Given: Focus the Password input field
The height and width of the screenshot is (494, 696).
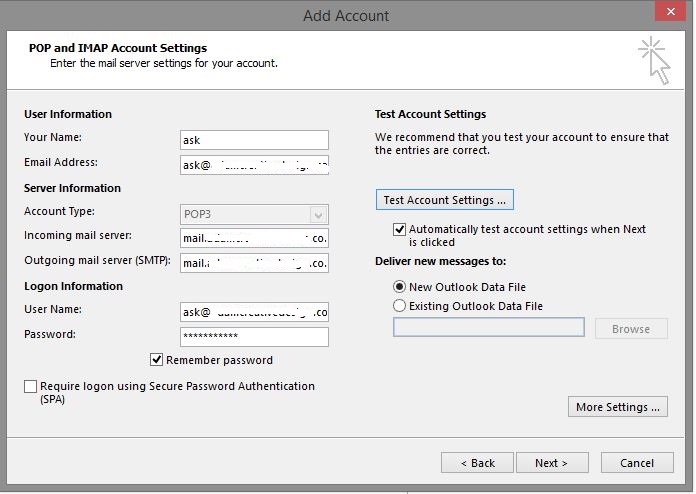Looking at the screenshot, I should click(x=254, y=336).
